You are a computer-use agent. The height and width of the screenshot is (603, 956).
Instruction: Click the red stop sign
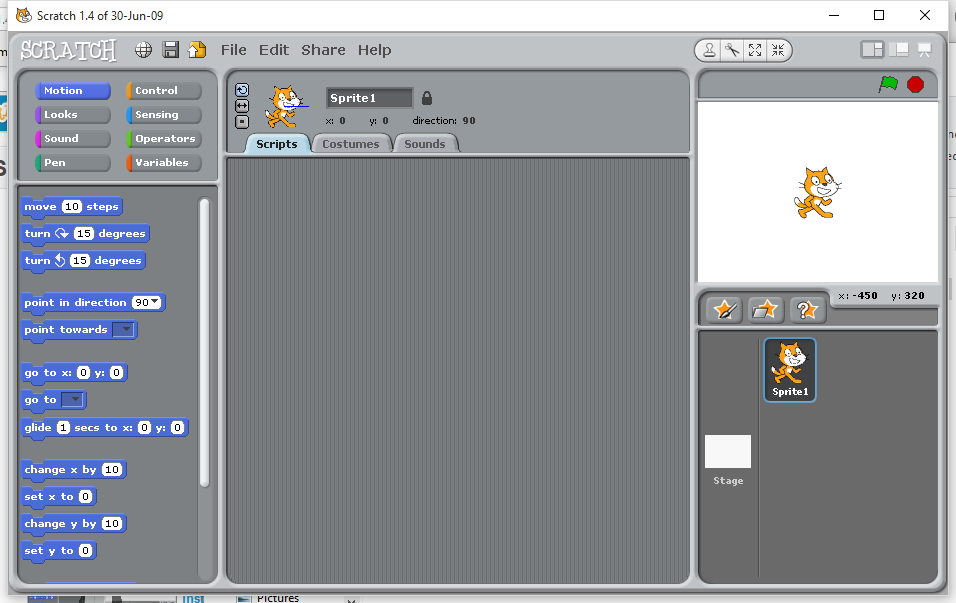coord(915,84)
